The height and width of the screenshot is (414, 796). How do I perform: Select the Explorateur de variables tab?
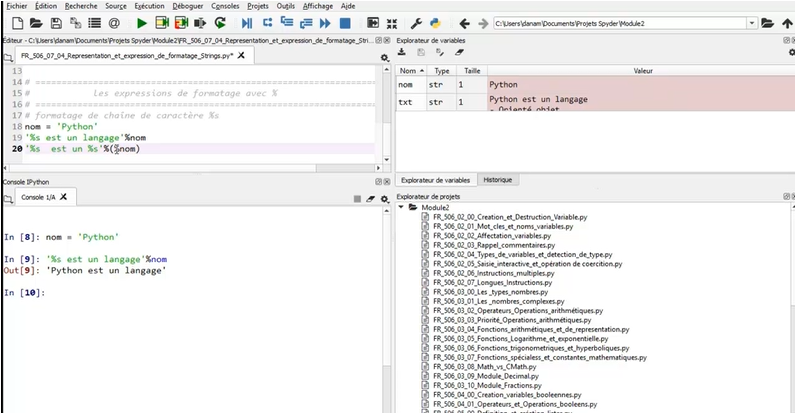[x=435, y=180]
